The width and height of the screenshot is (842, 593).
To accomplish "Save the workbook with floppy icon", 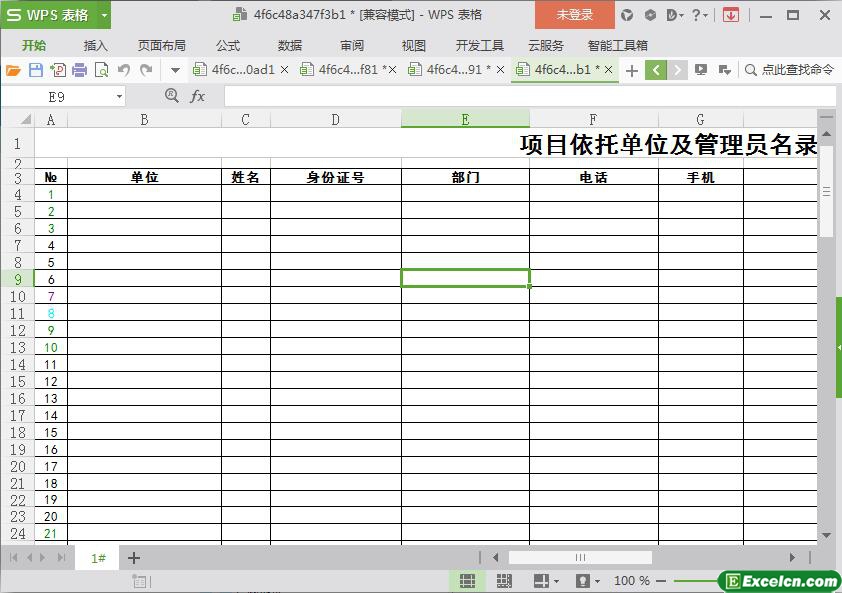I will (35, 70).
